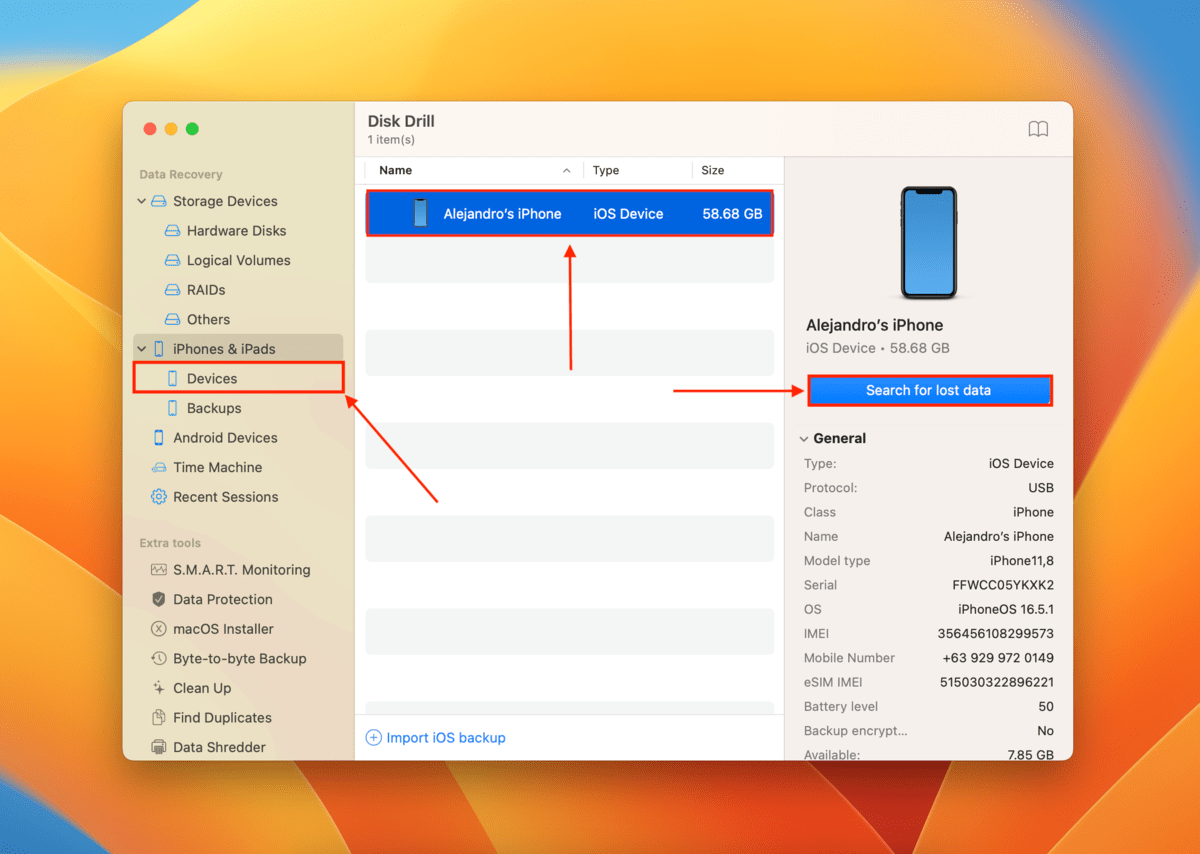Click the Byte-to-byte Backup clock icon
The image size is (1200, 854).
click(x=159, y=658)
